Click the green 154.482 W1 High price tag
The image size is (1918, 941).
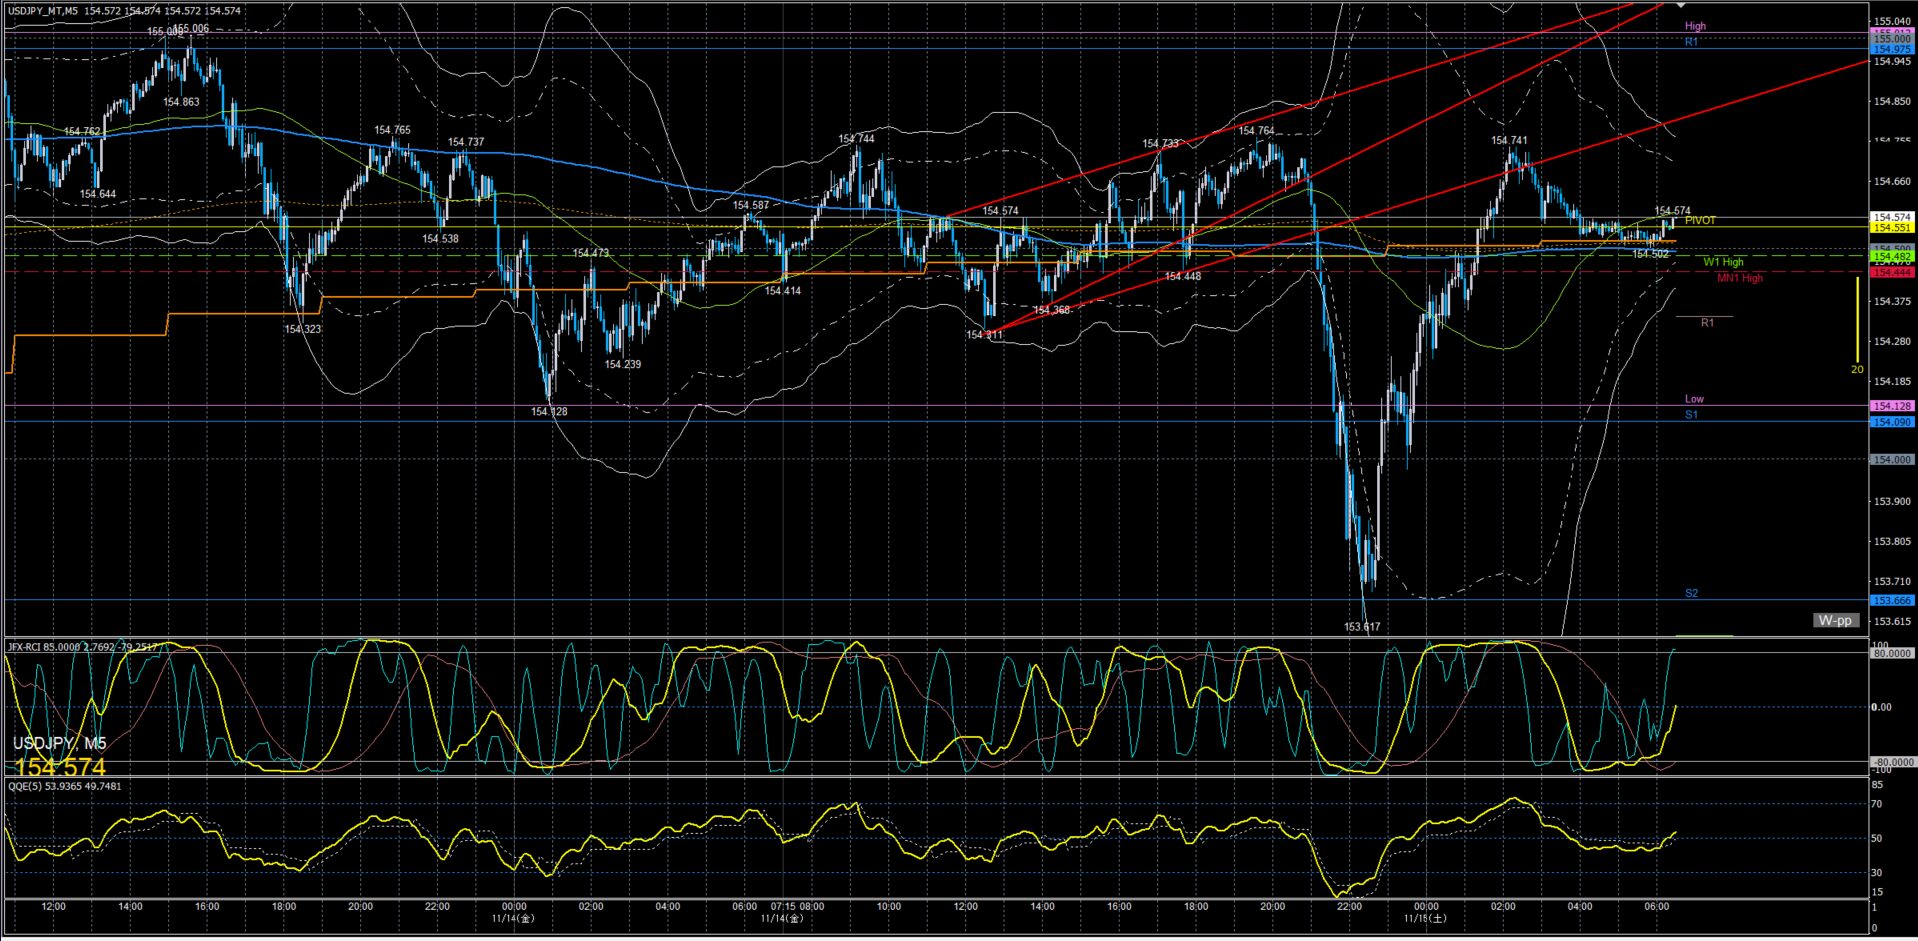(x=1891, y=257)
